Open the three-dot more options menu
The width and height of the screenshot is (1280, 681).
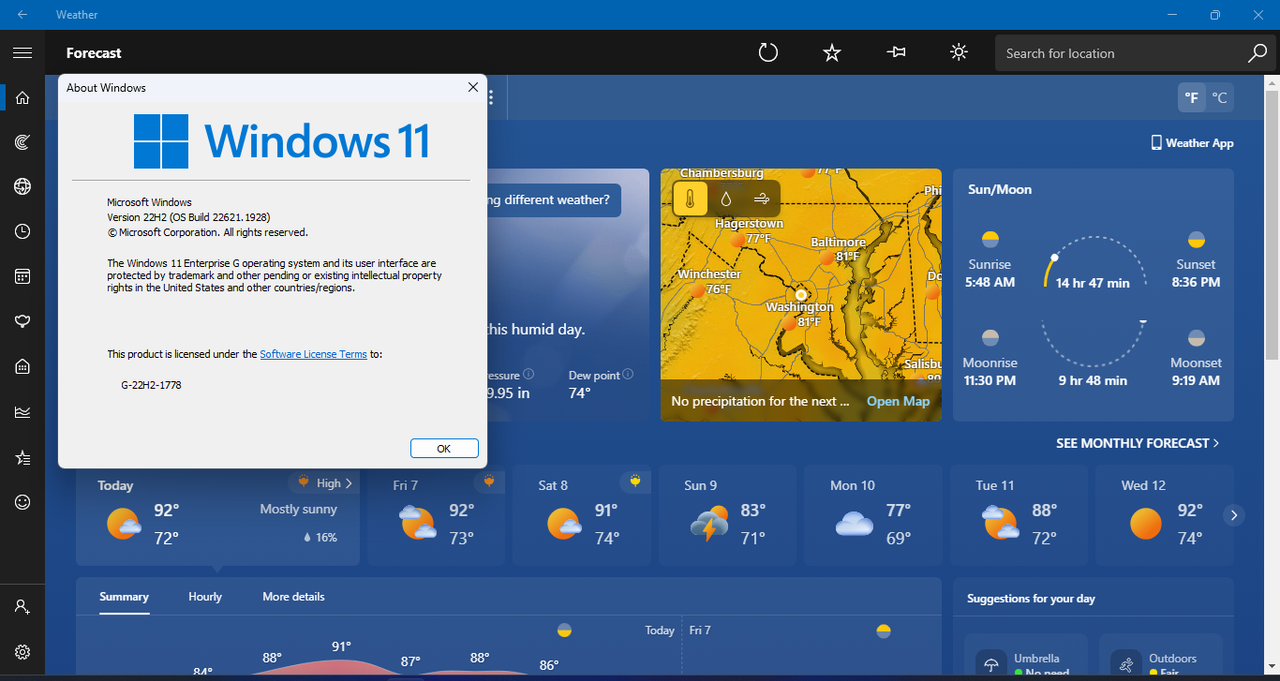click(x=491, y=97)
